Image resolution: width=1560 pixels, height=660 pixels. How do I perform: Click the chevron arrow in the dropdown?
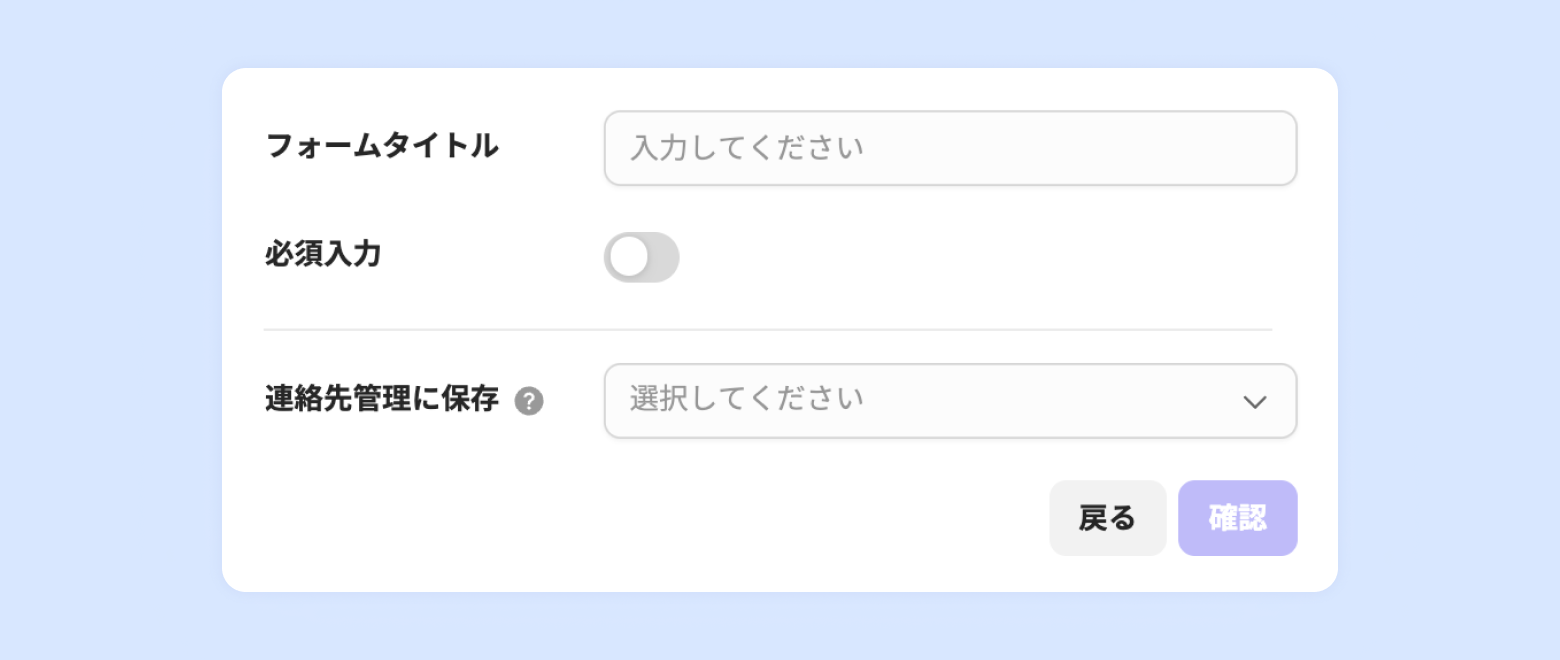(1254, 402)
